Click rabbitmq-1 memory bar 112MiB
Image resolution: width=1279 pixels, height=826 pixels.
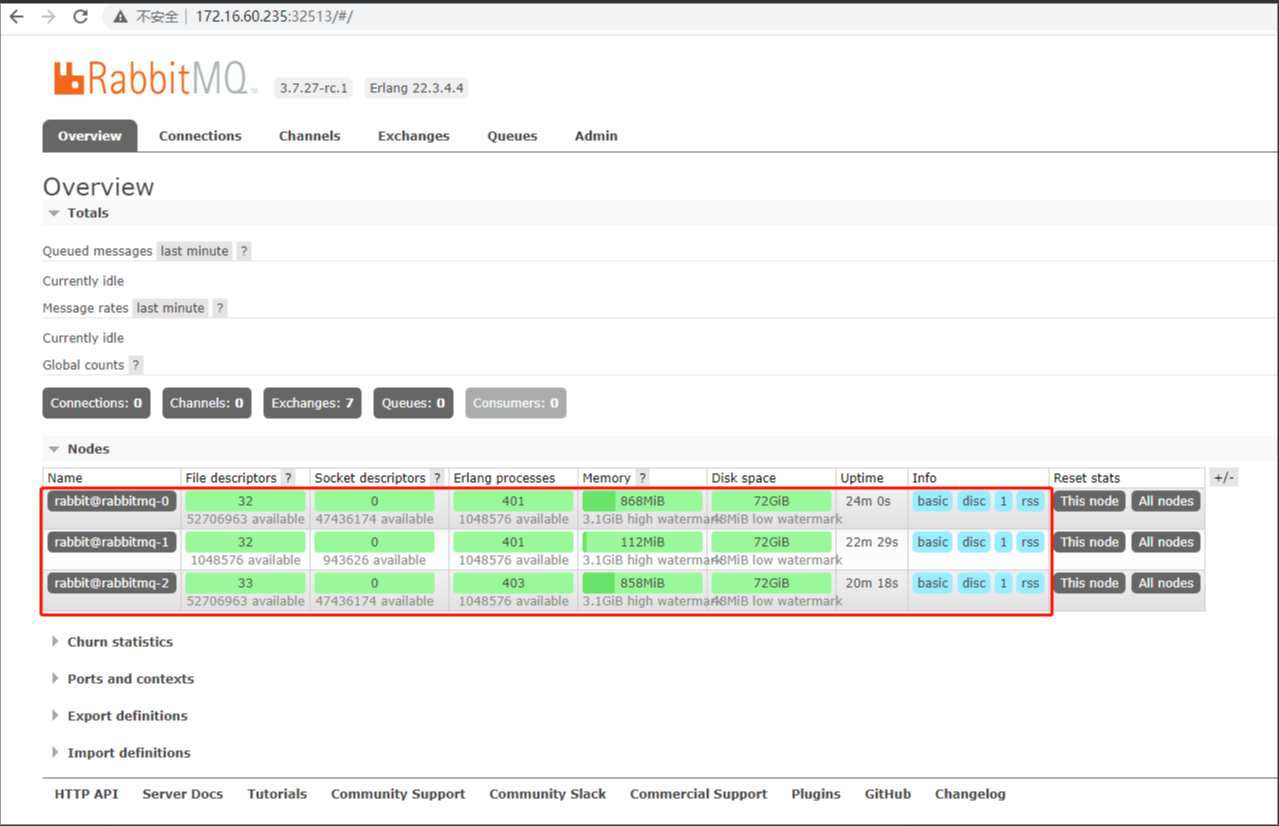pyautogui.click(x=643, y=542)
